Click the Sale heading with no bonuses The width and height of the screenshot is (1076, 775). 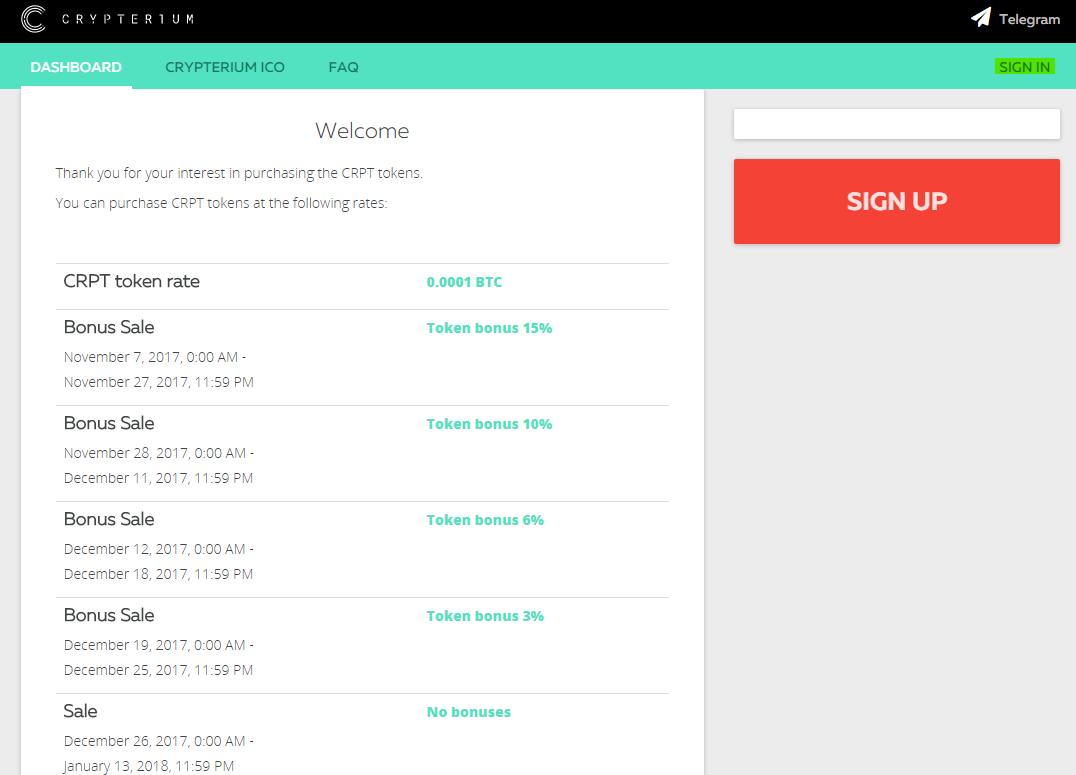[x=80, y=712]
